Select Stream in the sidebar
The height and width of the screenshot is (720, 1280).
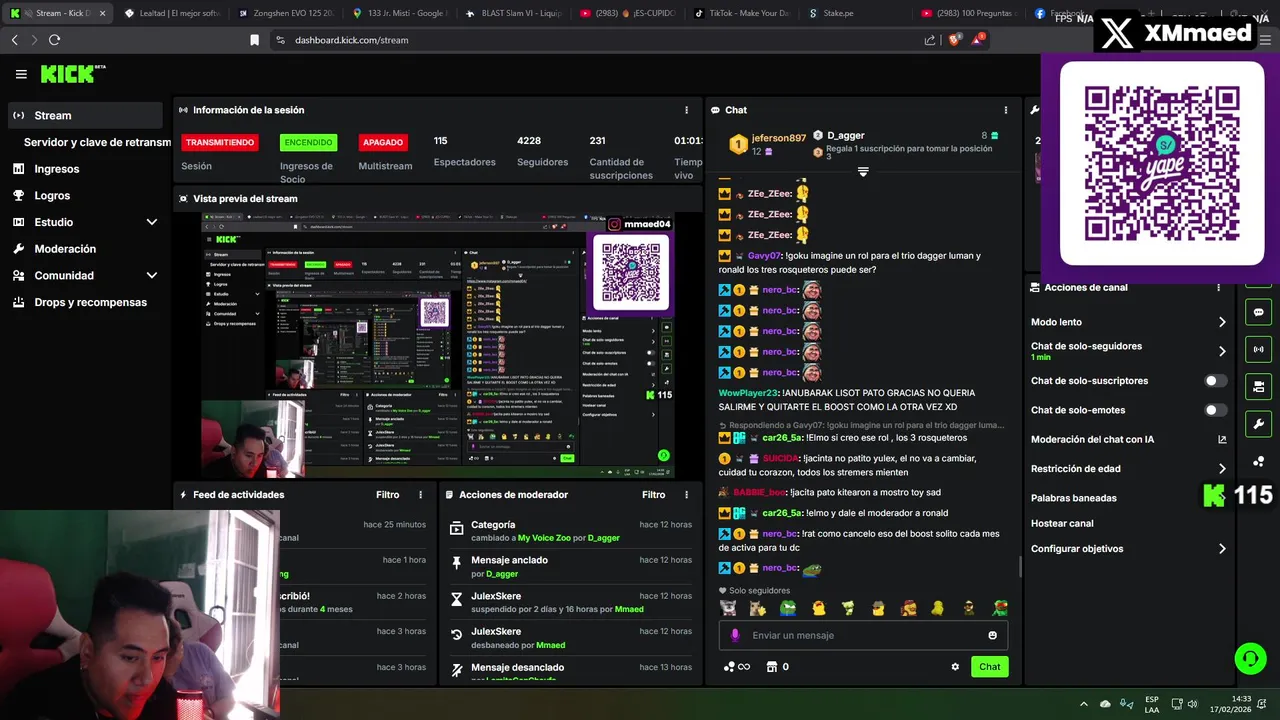click(84, 115)
